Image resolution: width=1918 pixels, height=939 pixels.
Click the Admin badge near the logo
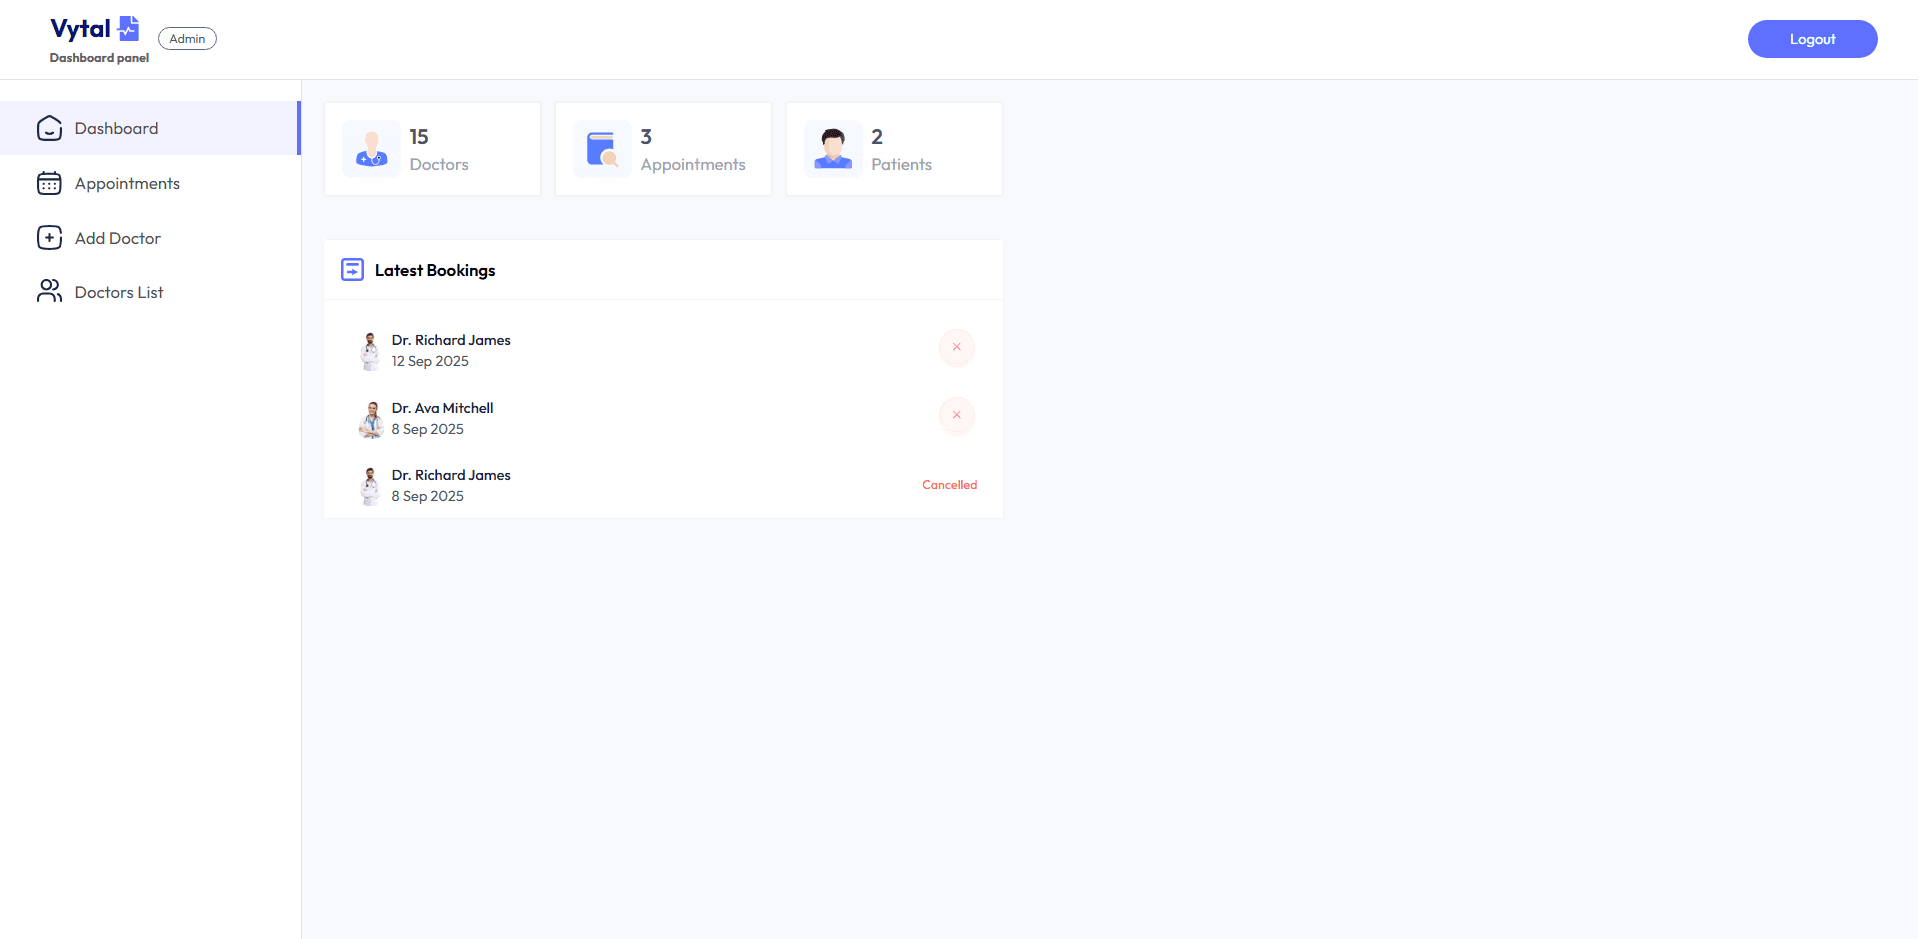pos(187,38)
